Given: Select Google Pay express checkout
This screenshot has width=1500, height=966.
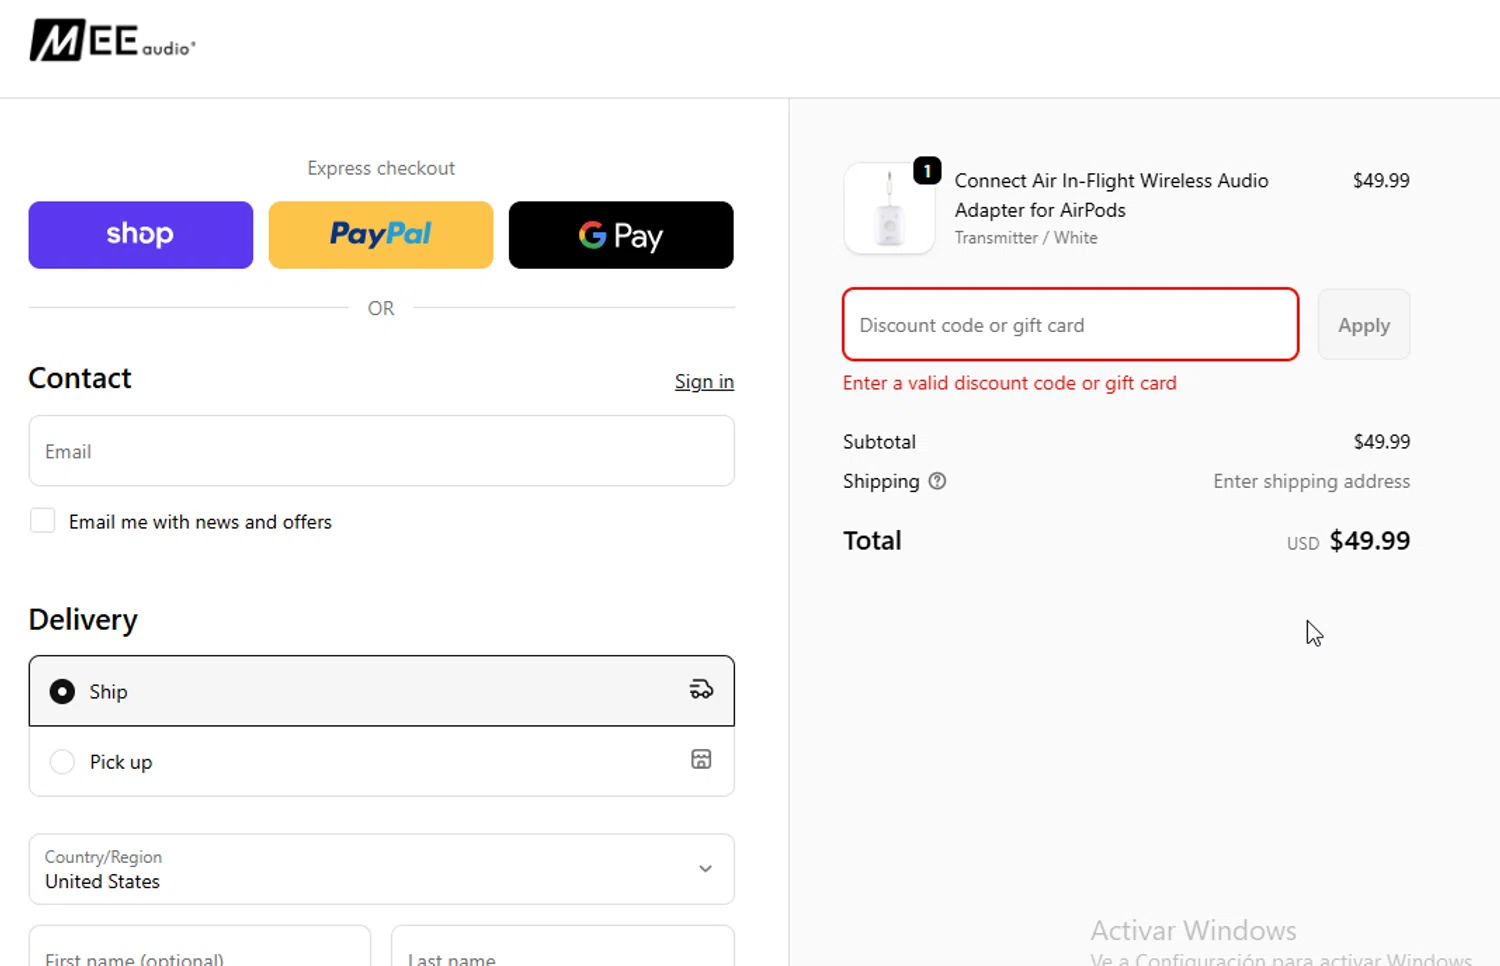Looking at the screenshot, I should 621,235.
